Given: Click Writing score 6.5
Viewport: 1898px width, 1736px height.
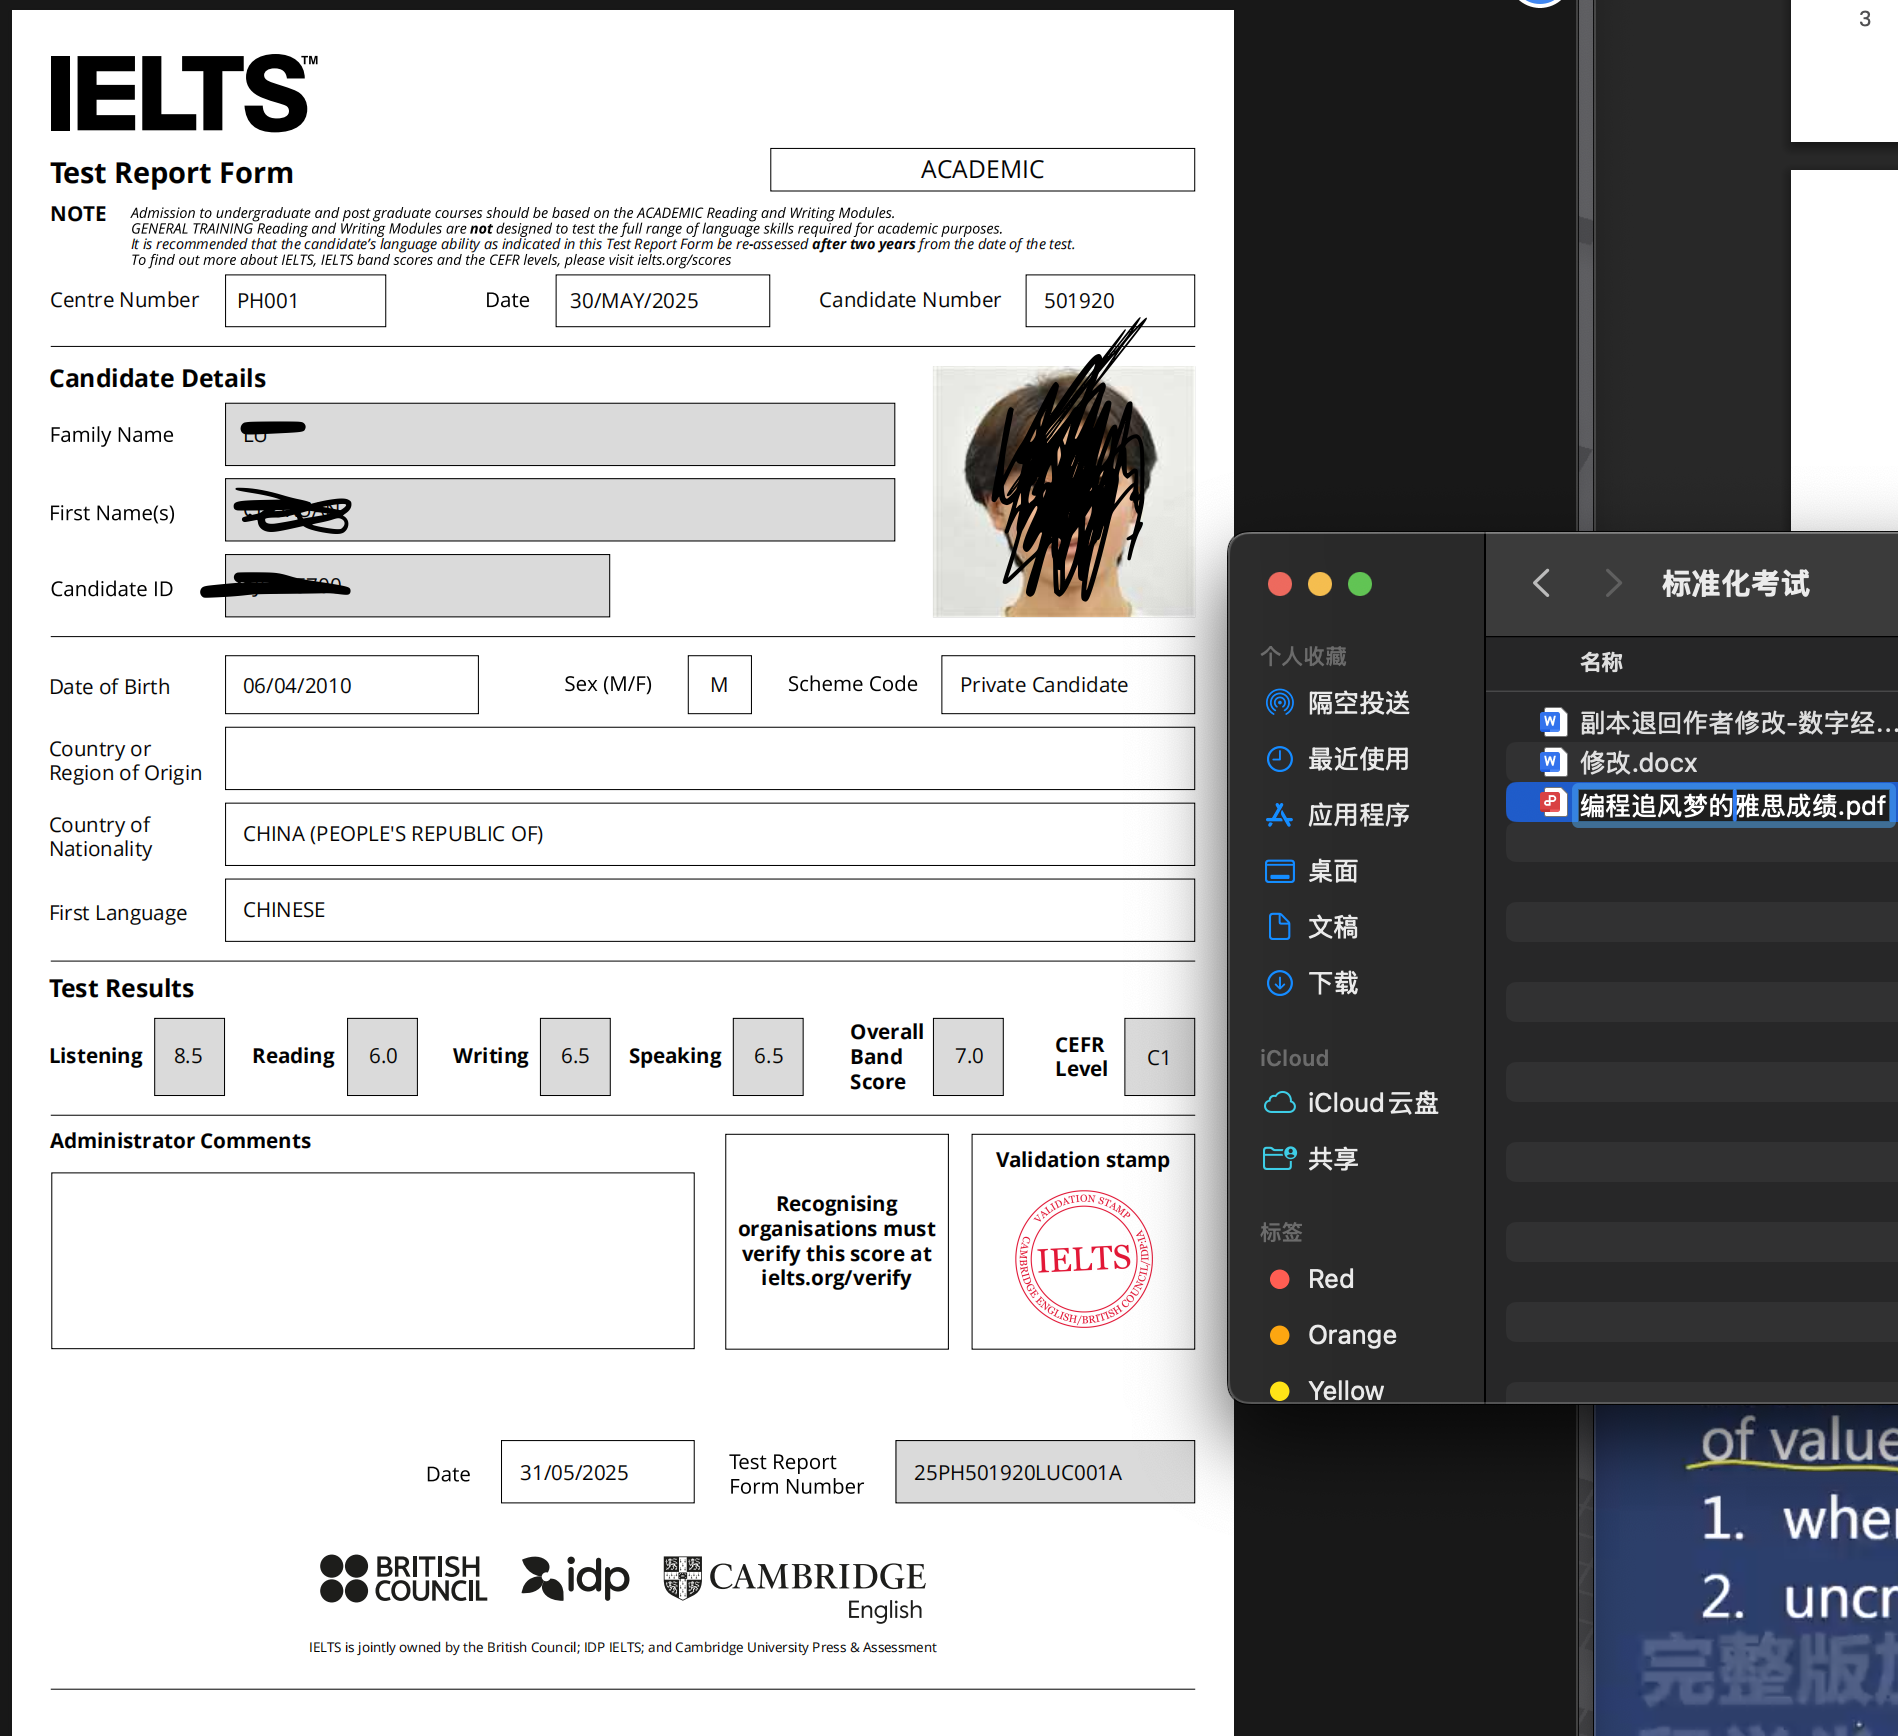Looking at the screenshot, I should coord(575,1057).
